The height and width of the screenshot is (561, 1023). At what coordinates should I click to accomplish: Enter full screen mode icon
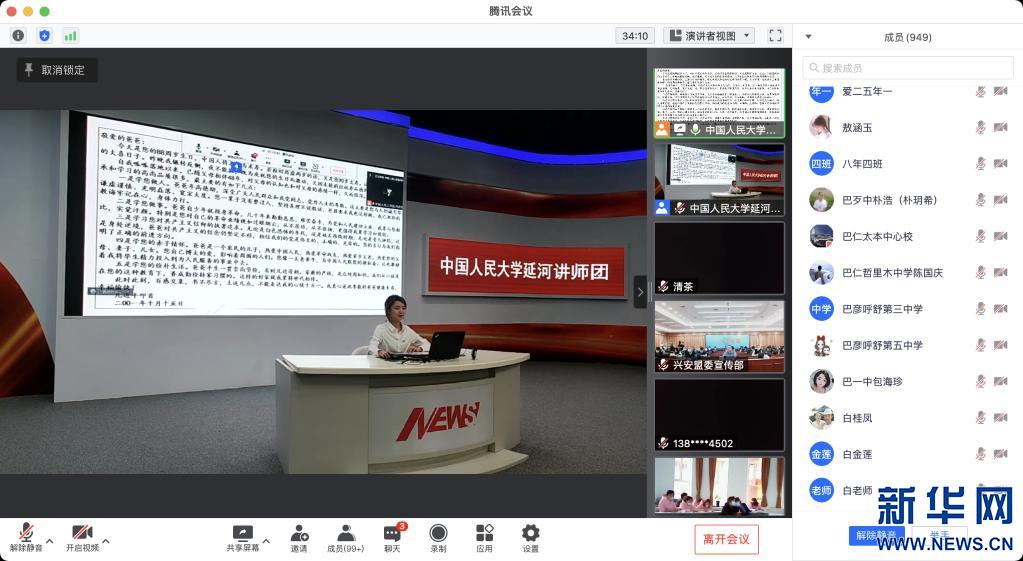tap(775, 36)
